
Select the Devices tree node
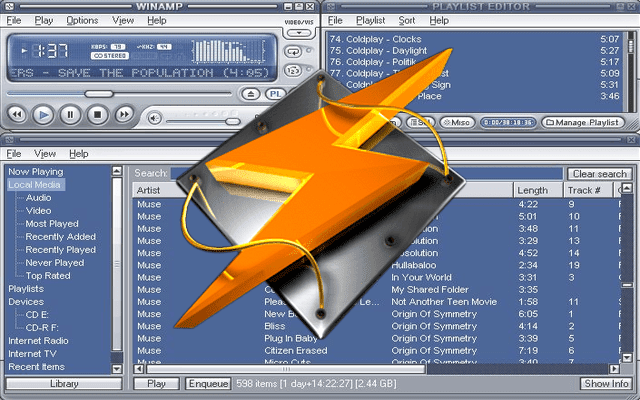pos(26,302)
